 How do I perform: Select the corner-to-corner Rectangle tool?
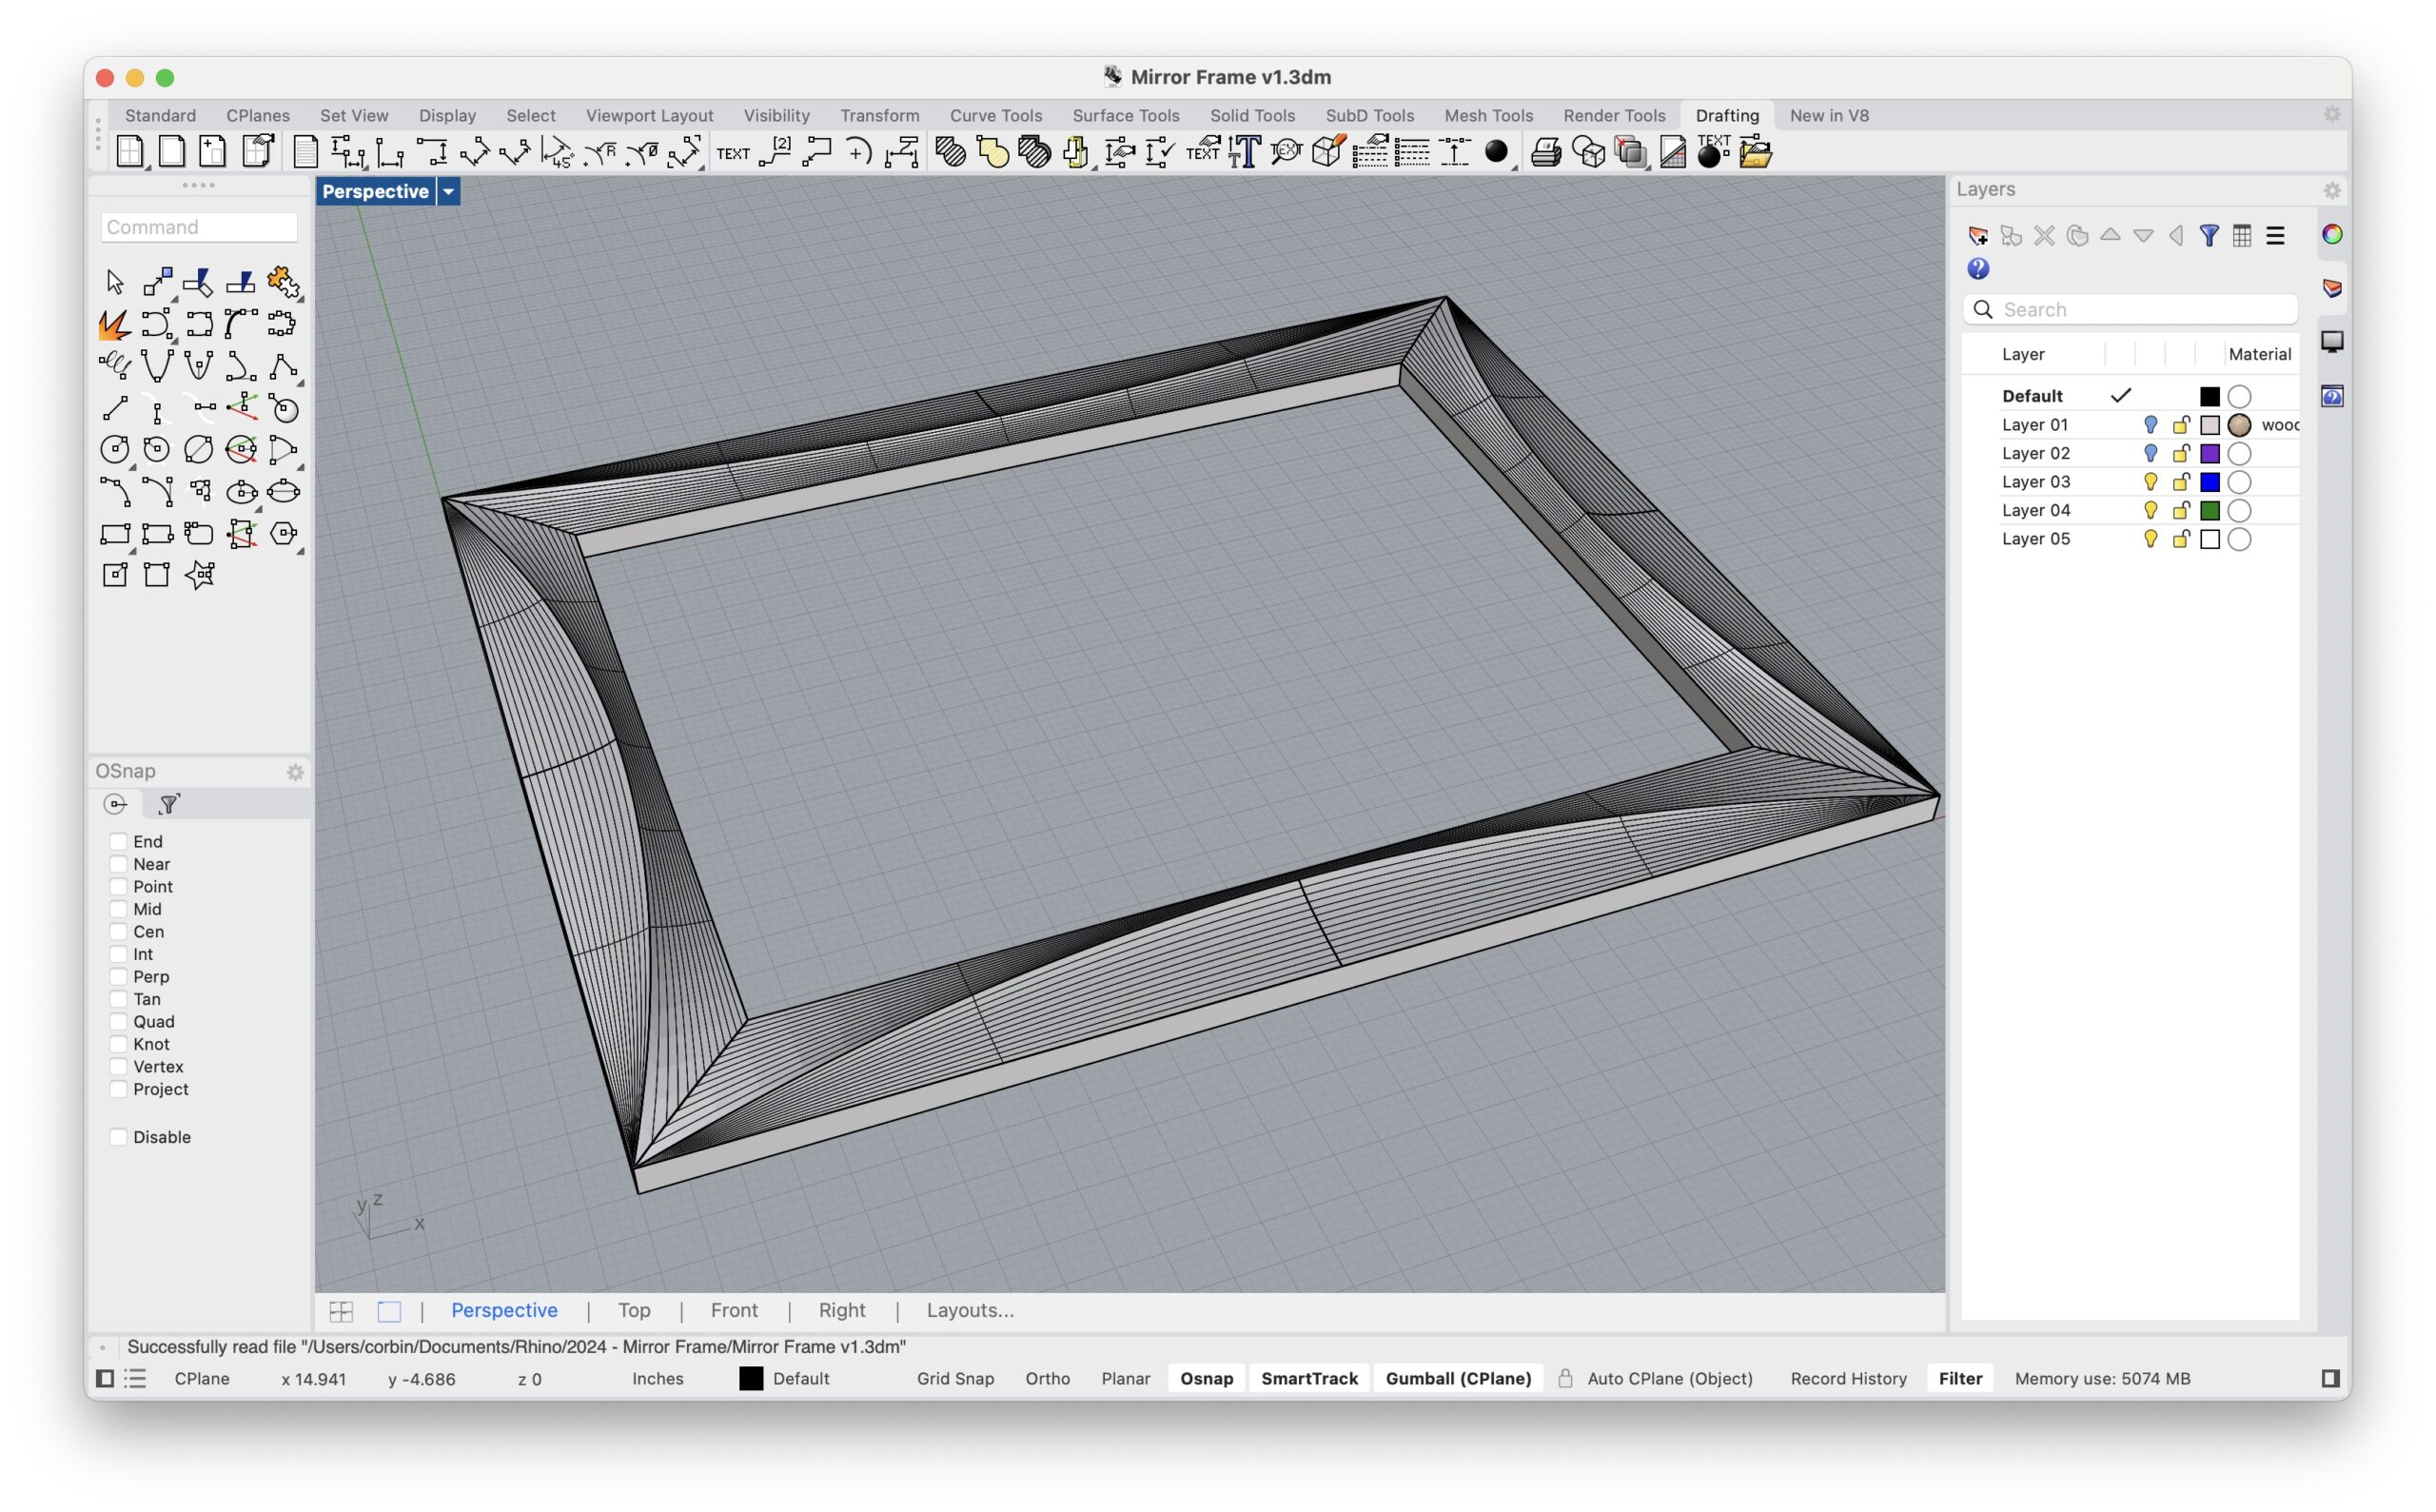(x=114, y=533)
